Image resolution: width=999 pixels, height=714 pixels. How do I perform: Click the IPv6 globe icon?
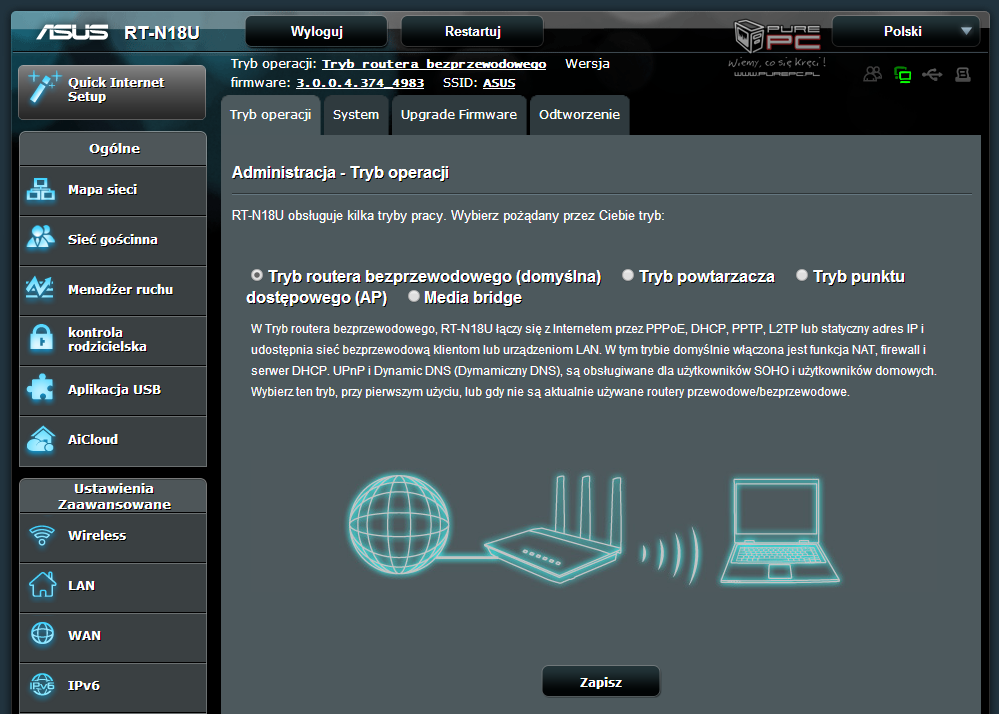click(43, 685)
